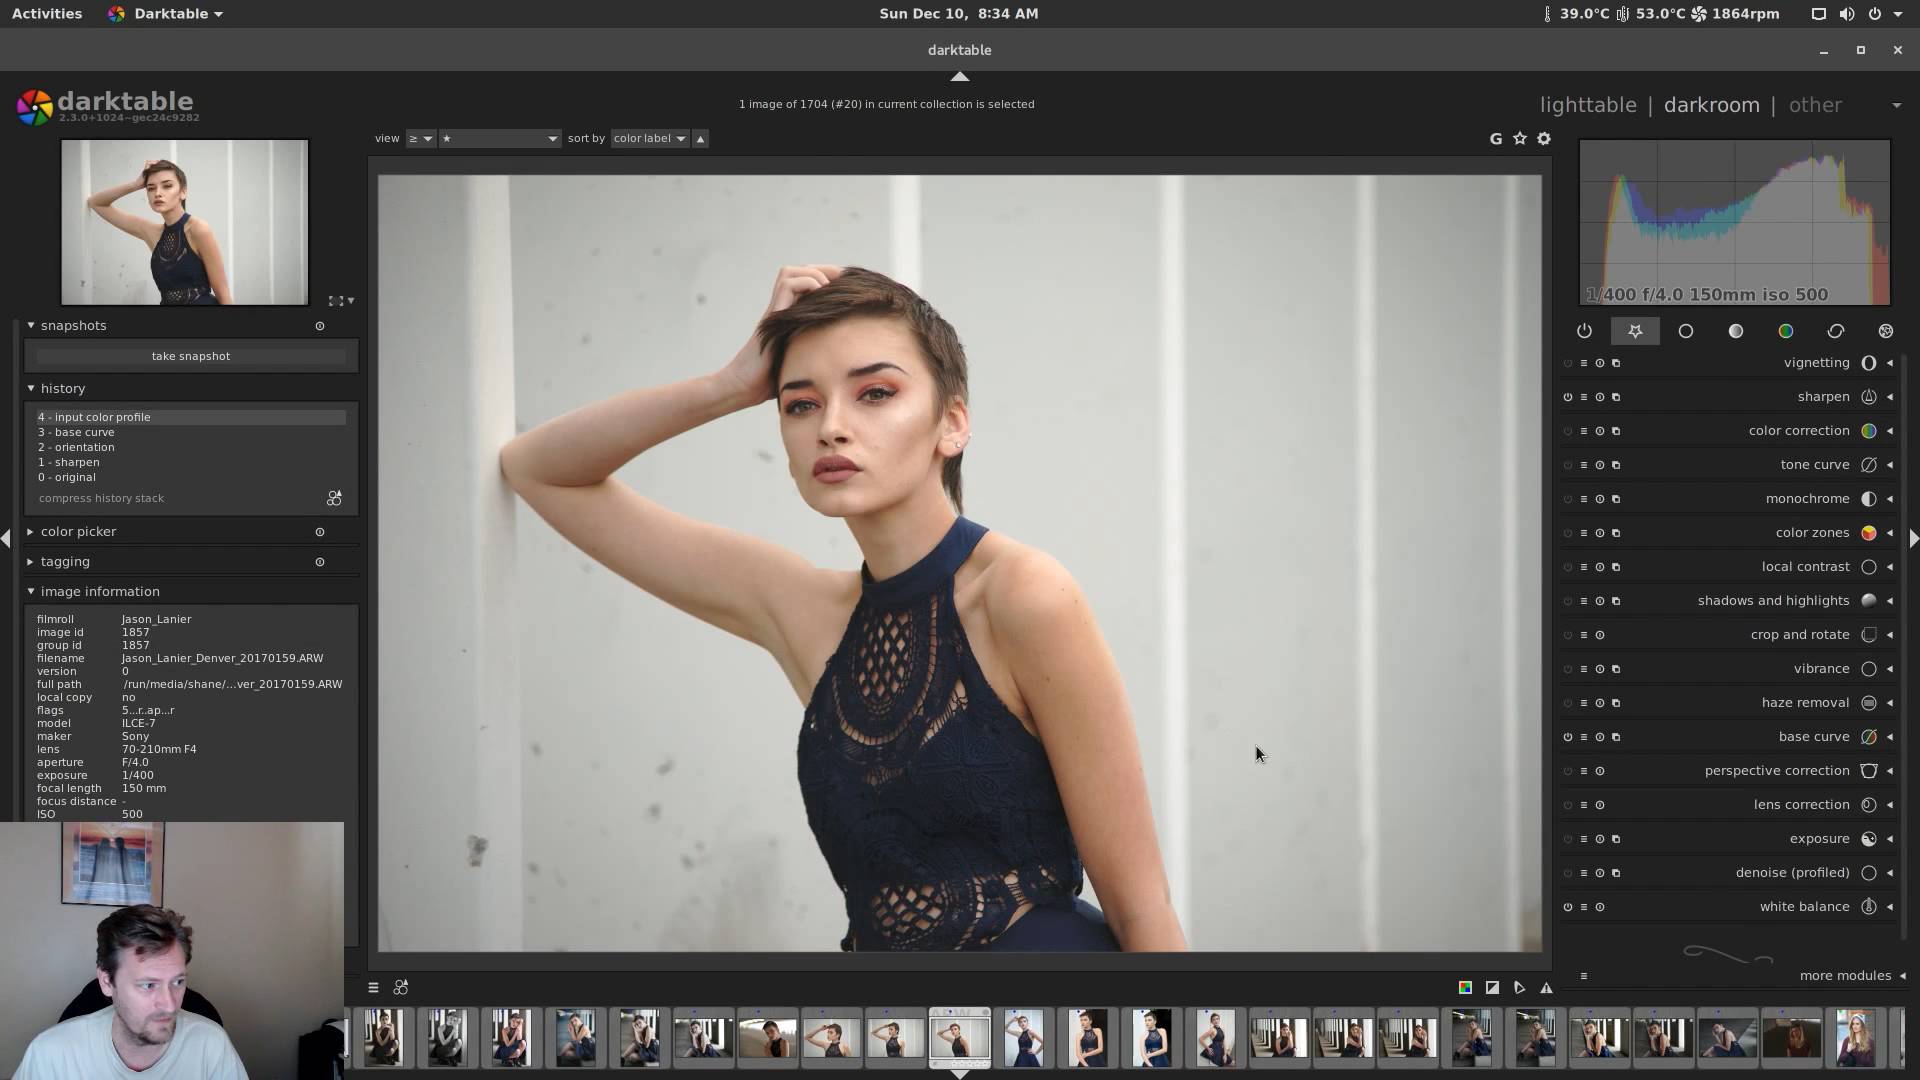Select '2 - orientation' in history list
The height and width of the screenshot is (1080, 1920).
coord(76,447)
